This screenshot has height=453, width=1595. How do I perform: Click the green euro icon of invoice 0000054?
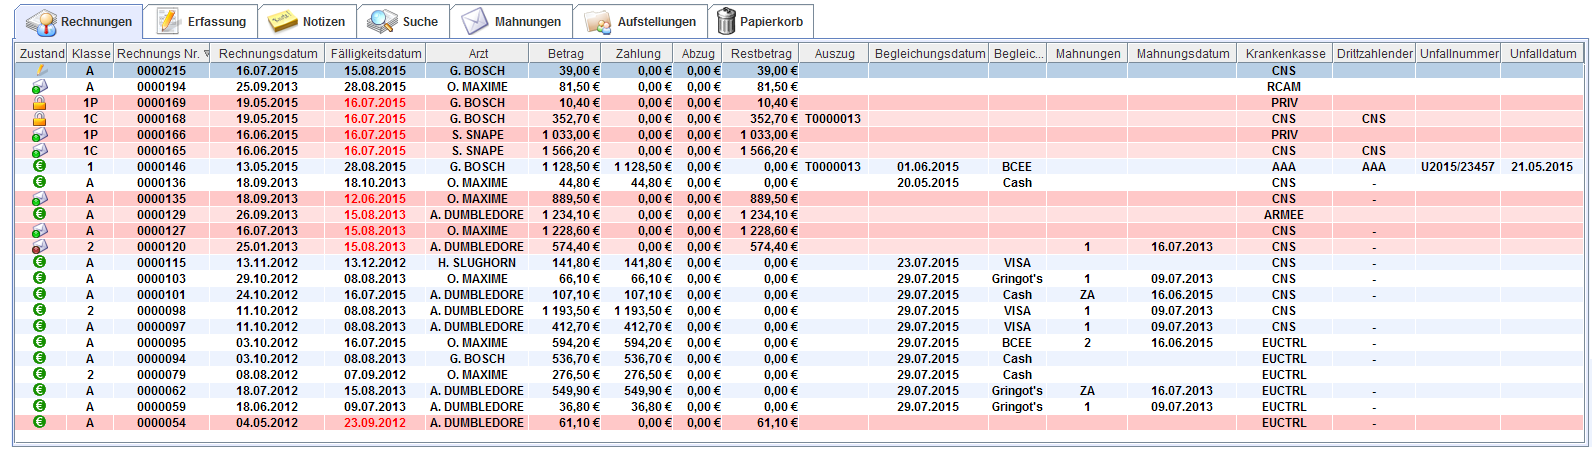point(40,423)
